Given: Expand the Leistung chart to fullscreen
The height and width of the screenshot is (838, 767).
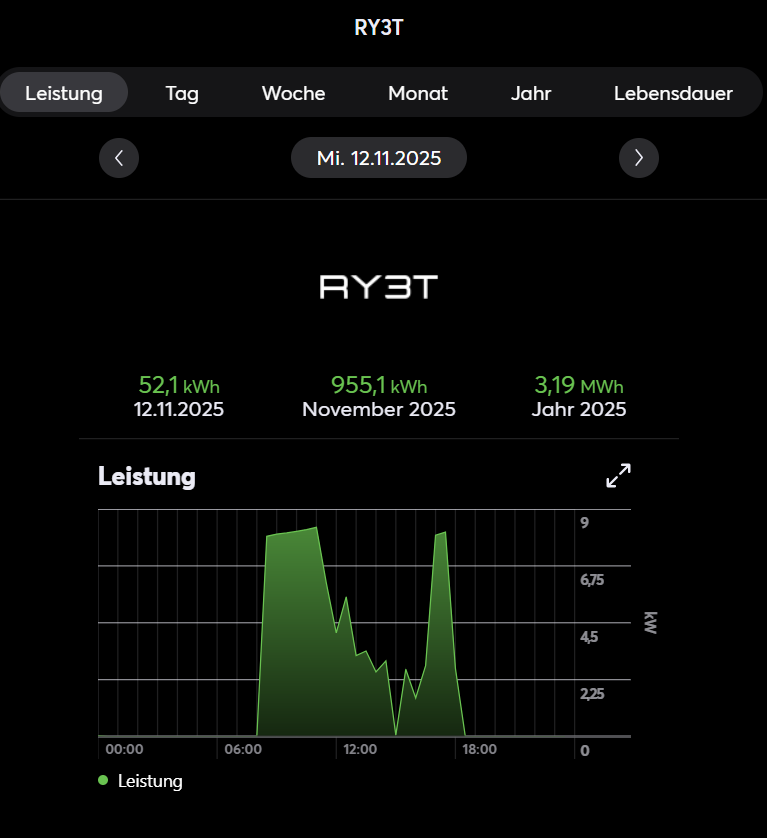Looking at the screenshot, I should point(619,476).
